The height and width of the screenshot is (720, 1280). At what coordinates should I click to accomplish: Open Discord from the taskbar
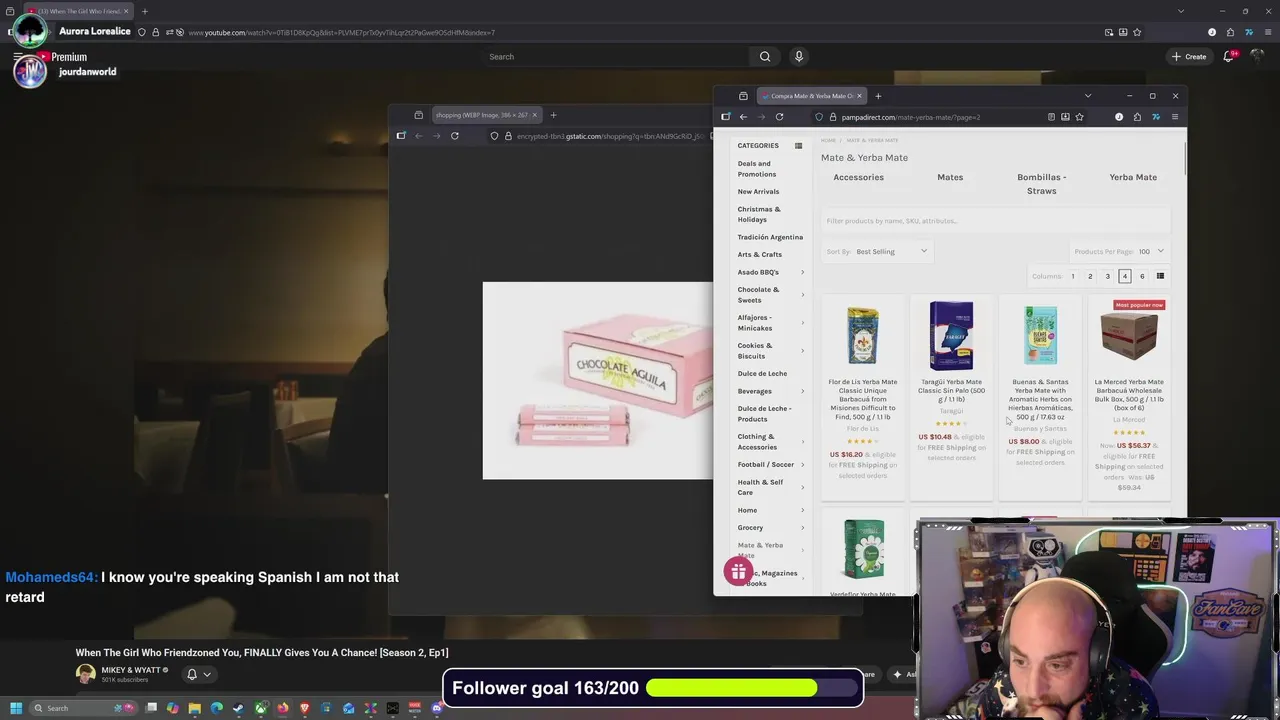pos(437,708)
